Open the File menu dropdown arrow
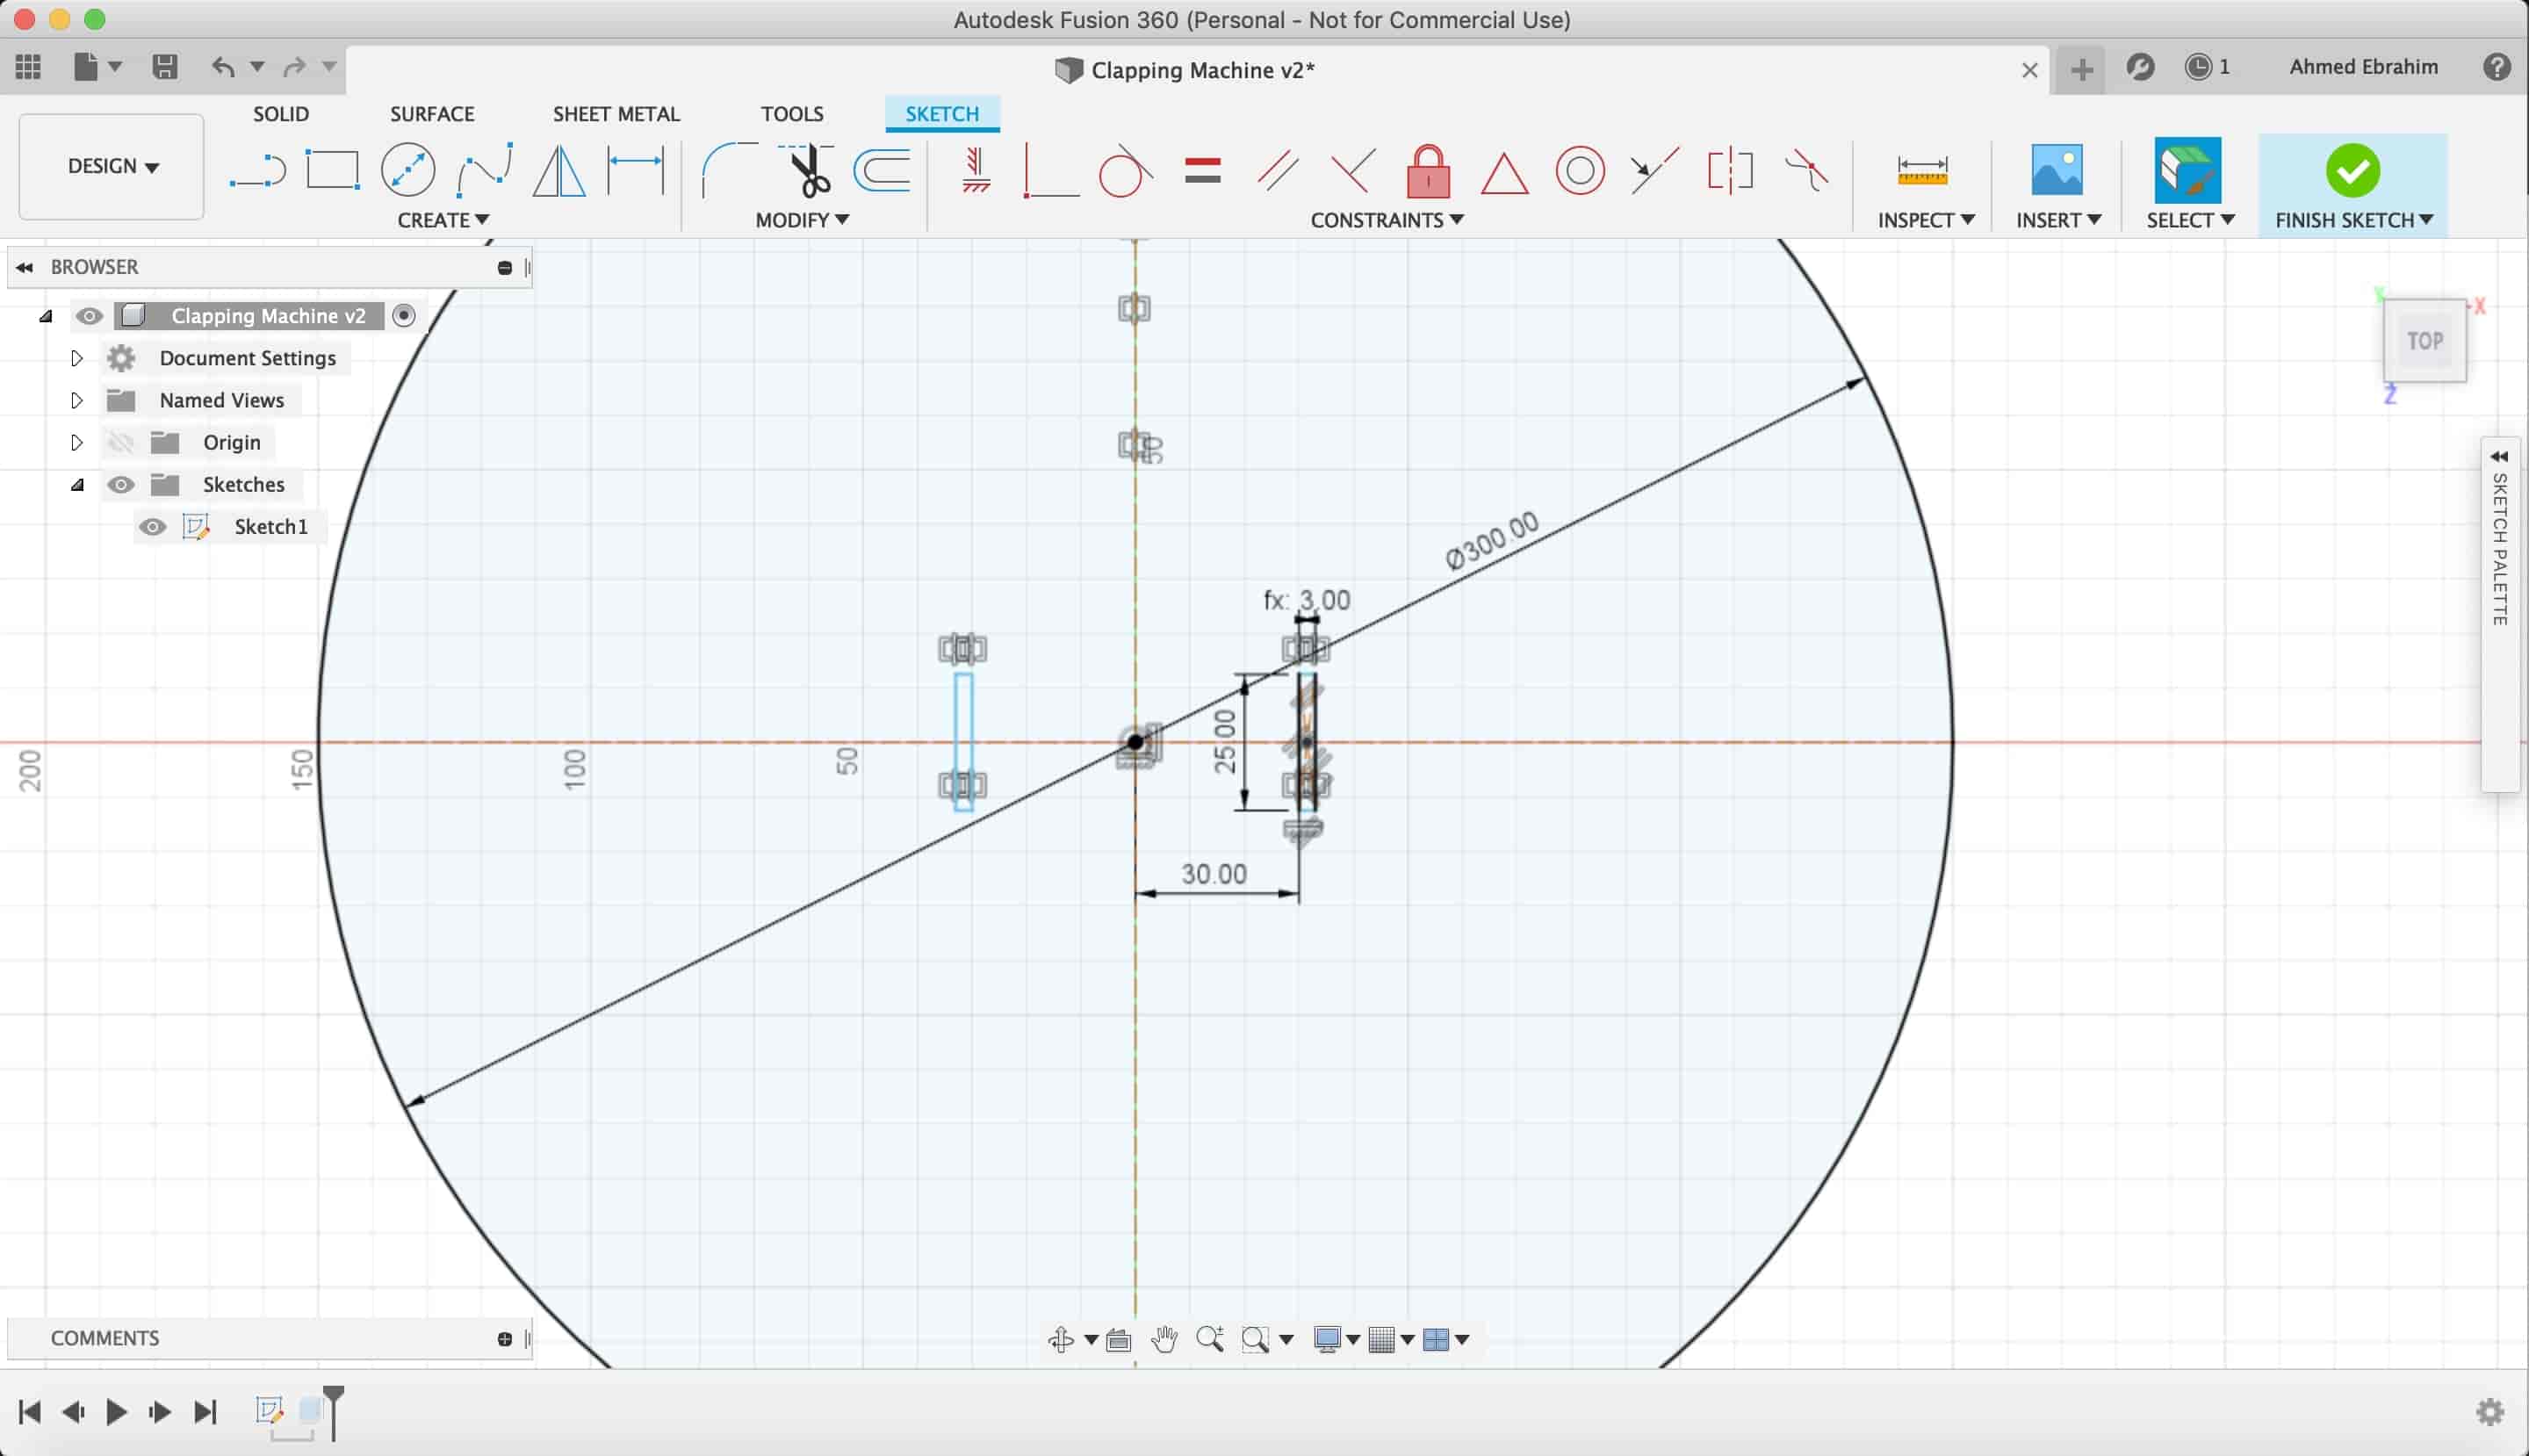2529x1456 pixels. point(115,67)
